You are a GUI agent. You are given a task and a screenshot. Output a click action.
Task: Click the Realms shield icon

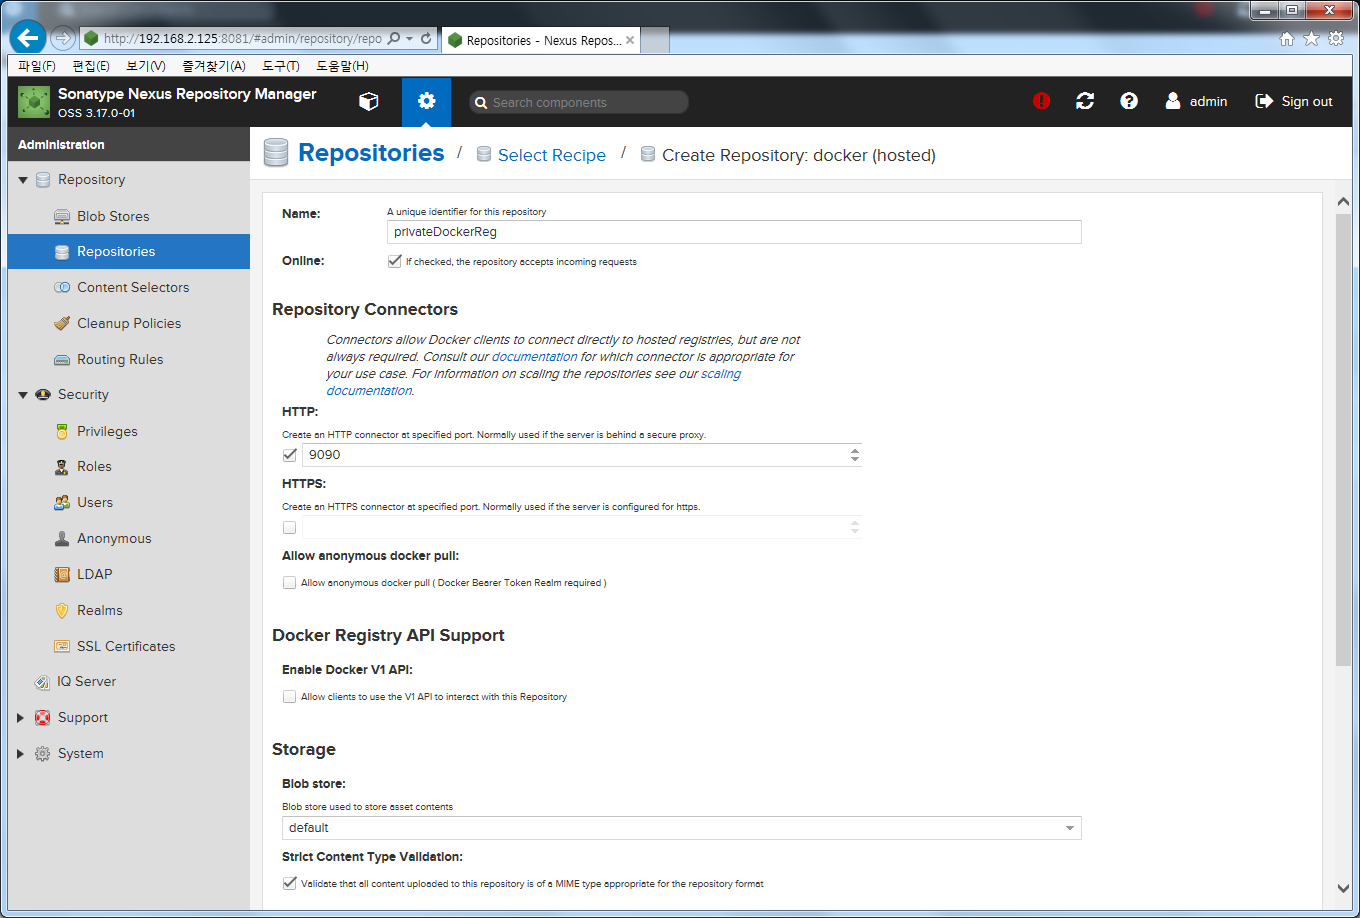(x=62, y=611)
